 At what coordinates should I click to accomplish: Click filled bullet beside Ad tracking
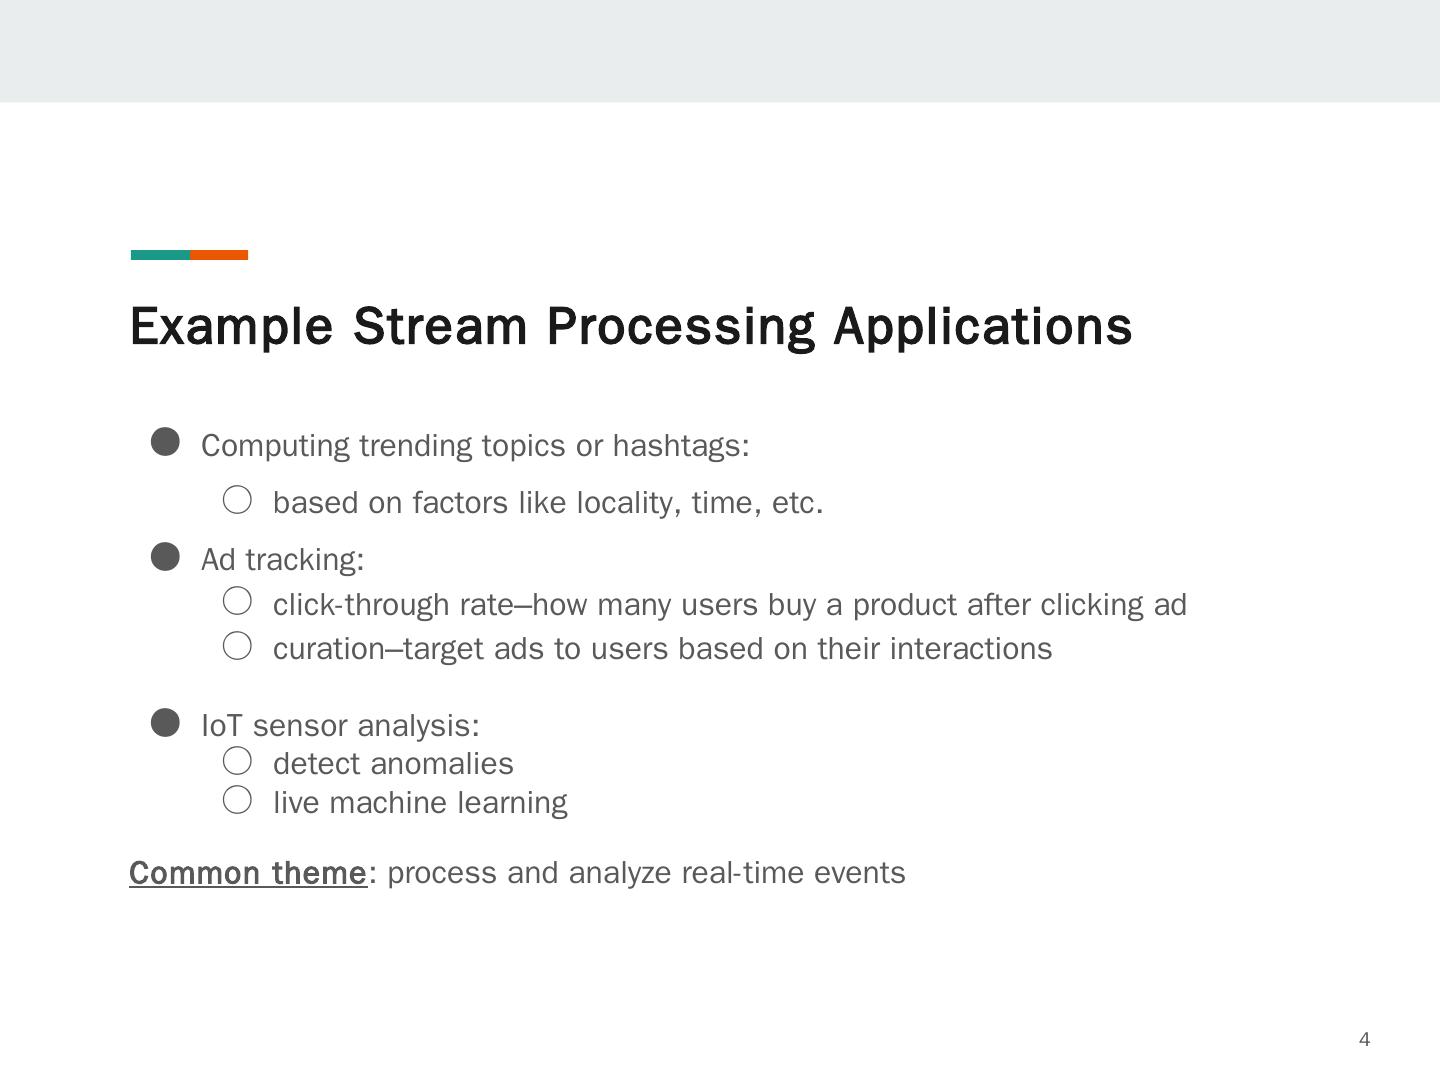(x=165, y=557)
